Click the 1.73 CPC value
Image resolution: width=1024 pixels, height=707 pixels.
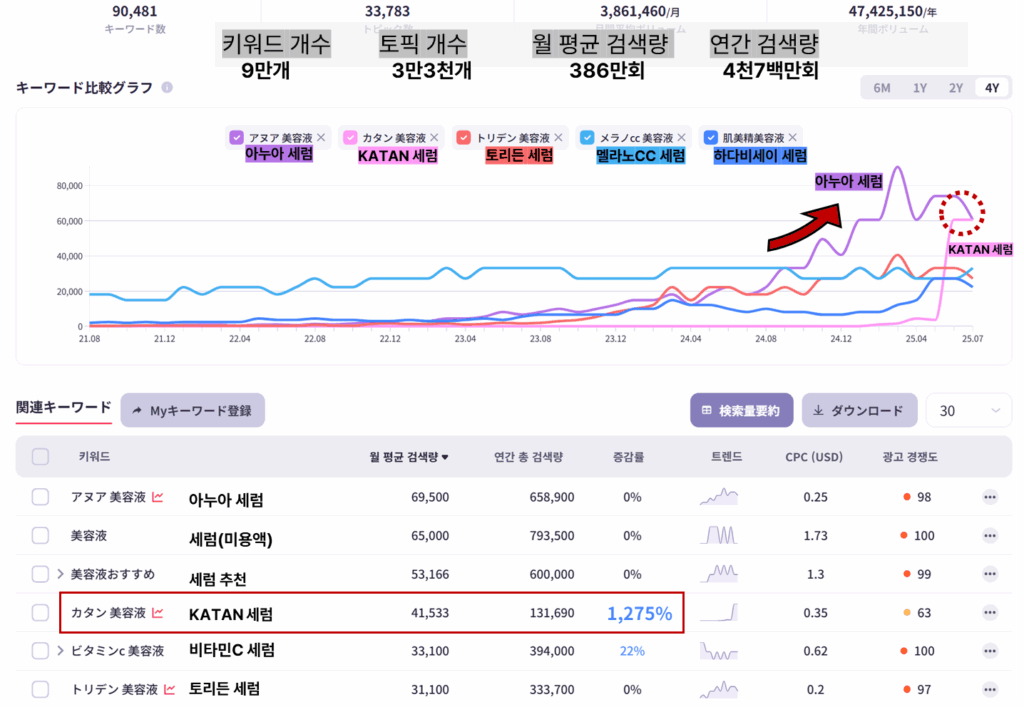pyautogui.click(x=816, y=536)
